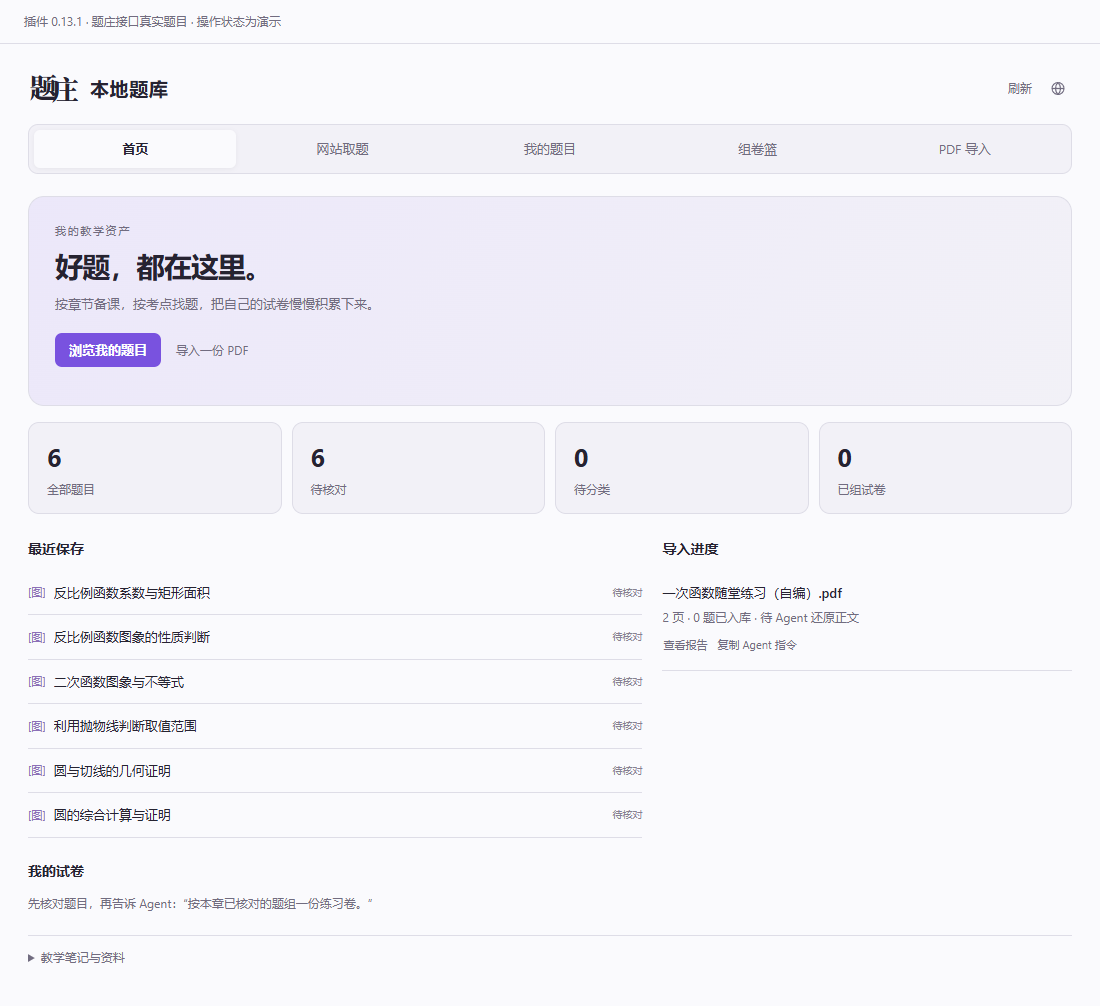The width and height of the screenshot is (1100, 1006).
Task: Open the 已组试卷 stat card
Action: click(x=945, y=468)
